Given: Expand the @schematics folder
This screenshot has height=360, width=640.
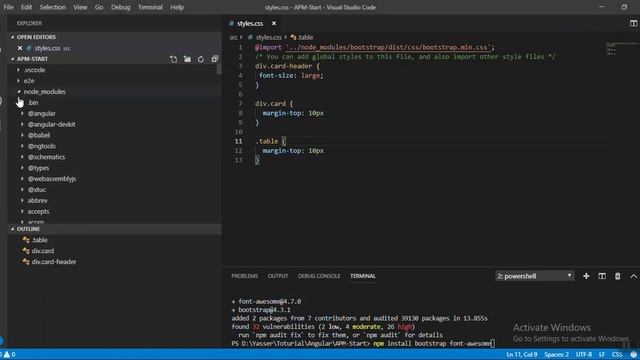Looking at the screenshot, I should [x=46, y=157].
